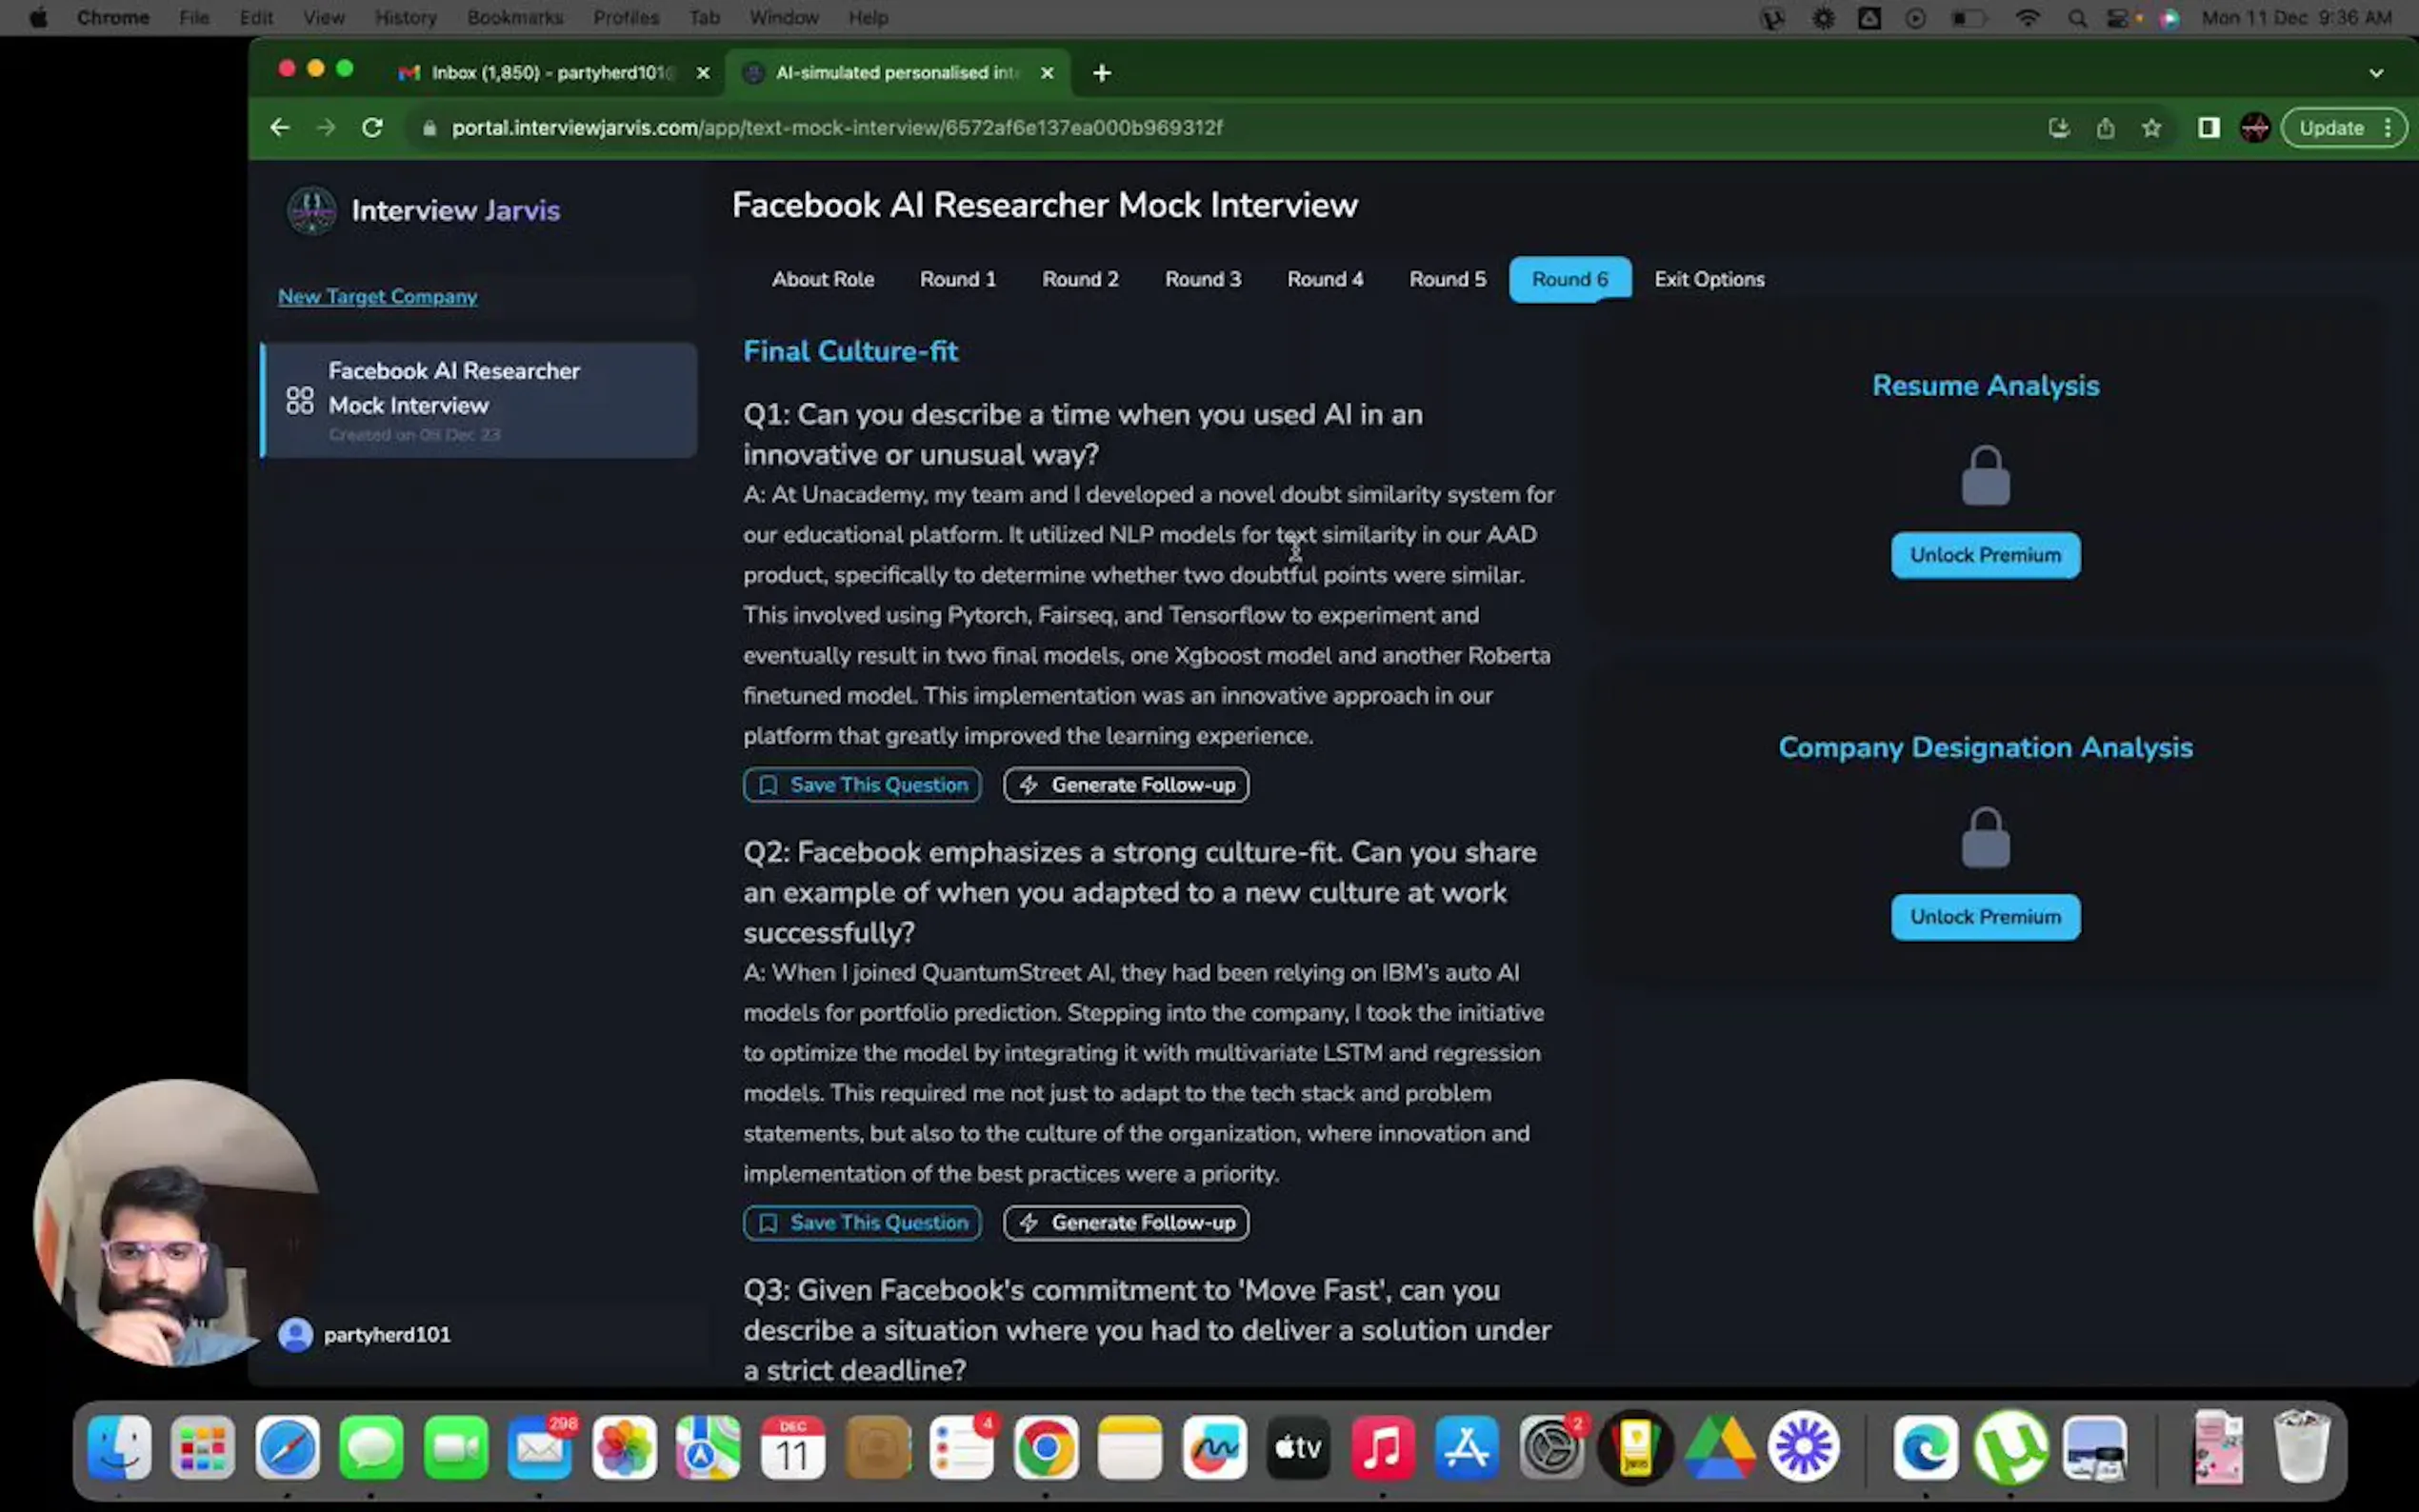
Task: Switch to the Round 3 tab
Action: (1202, 279)
